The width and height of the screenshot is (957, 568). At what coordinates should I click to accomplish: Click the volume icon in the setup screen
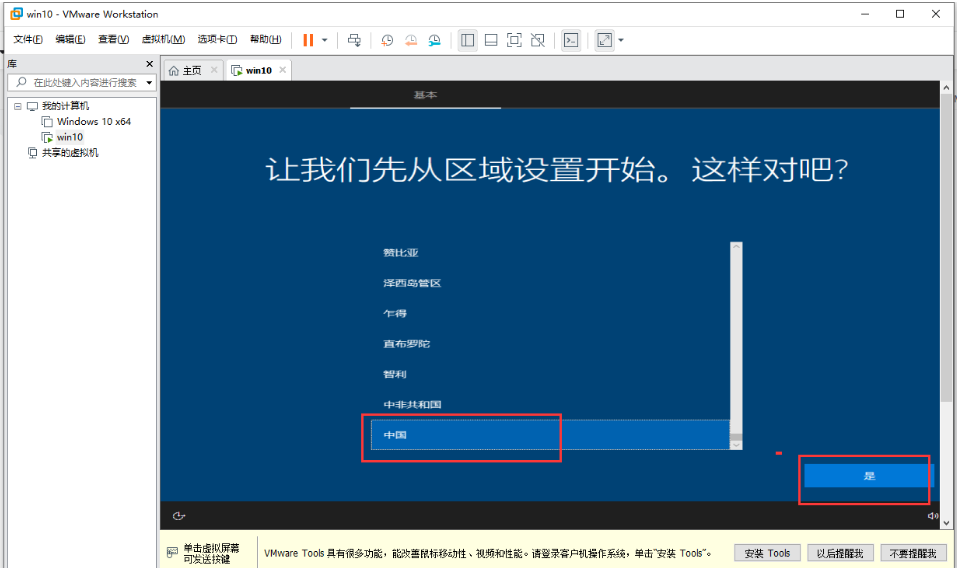point(933,516)
